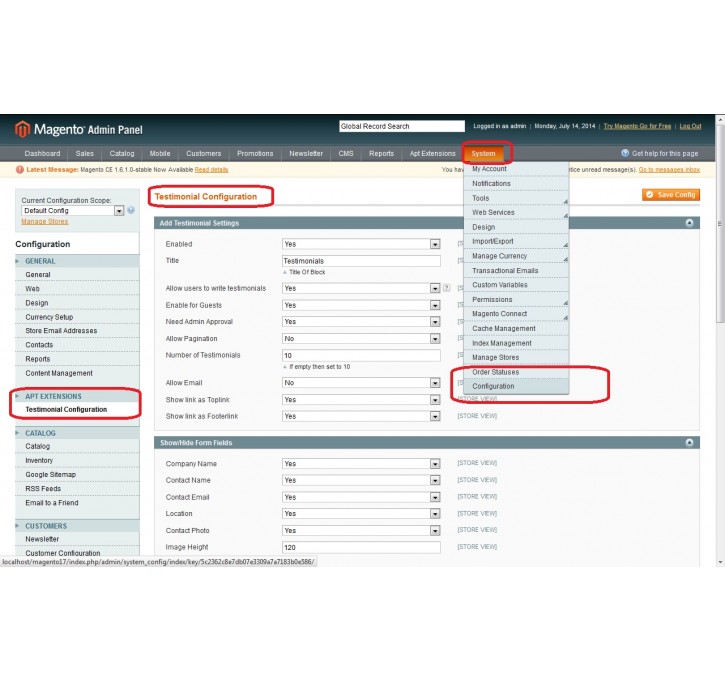This screenshot has width=725, height=680.
Task: Follow the Manage Stores link under scope
Action: (44, 222)
